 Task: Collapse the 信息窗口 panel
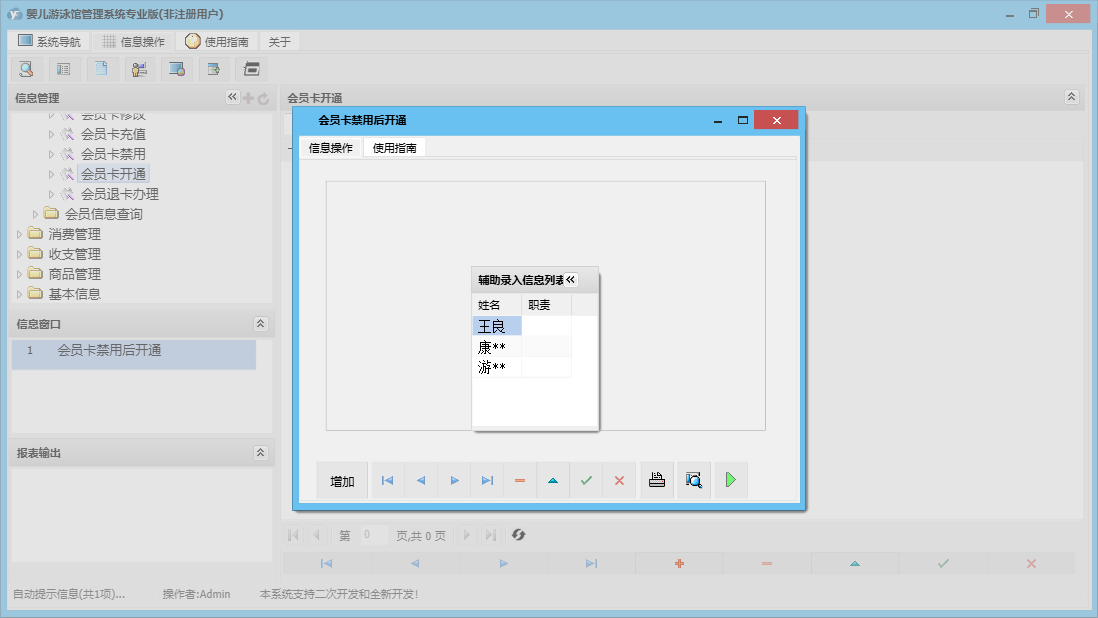coord(260,323)
